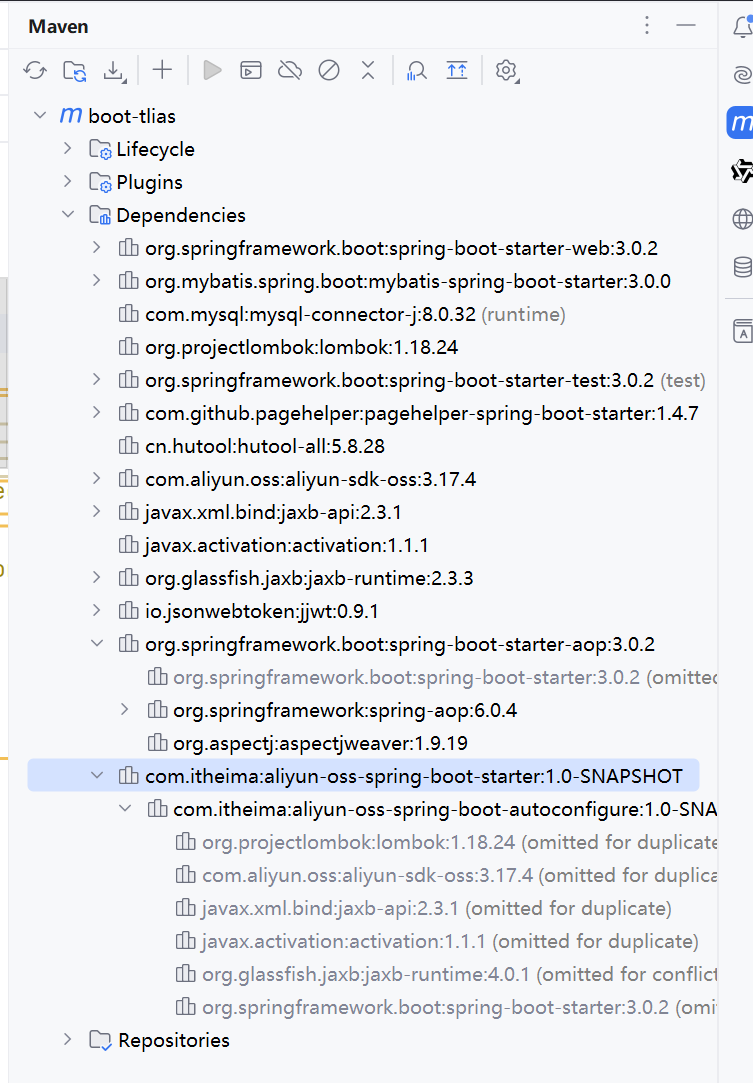Open Execute Maven Goal icon
The image size is (753, 1083).
pyautogui.click(x=251, y=70)
